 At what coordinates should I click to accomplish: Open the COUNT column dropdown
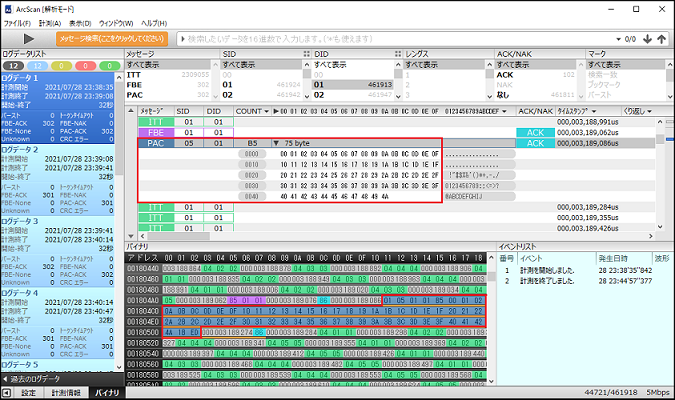(267, 112)
